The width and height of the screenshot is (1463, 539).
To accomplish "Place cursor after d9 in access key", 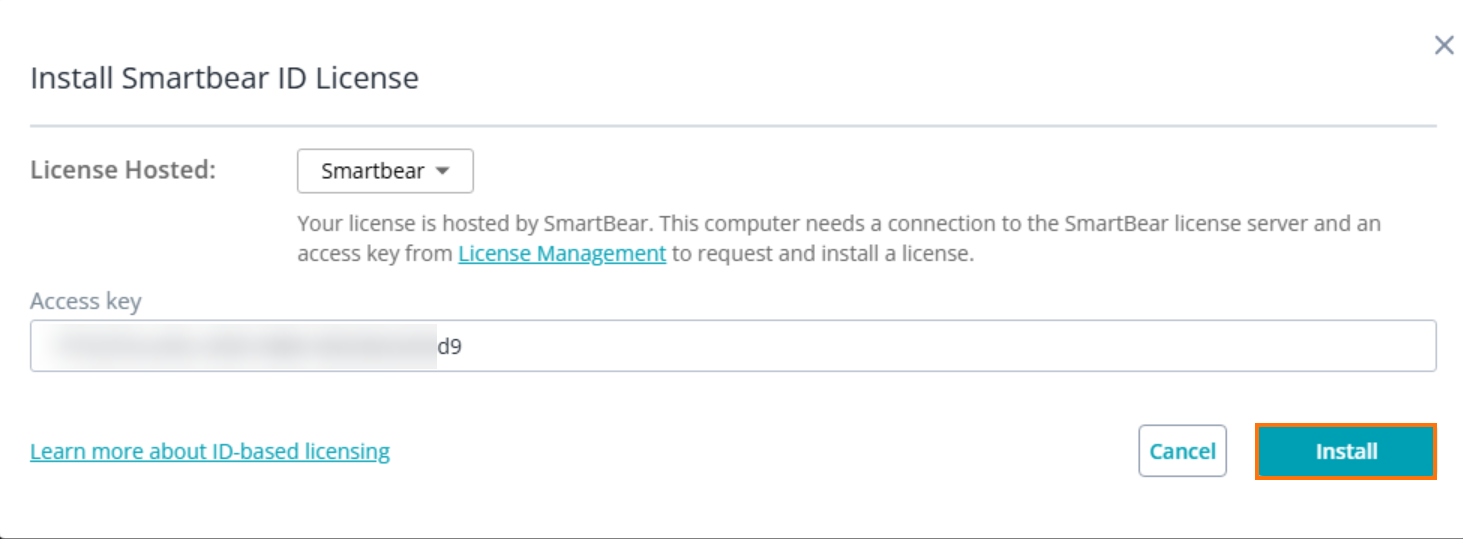I will click(463, 347).
